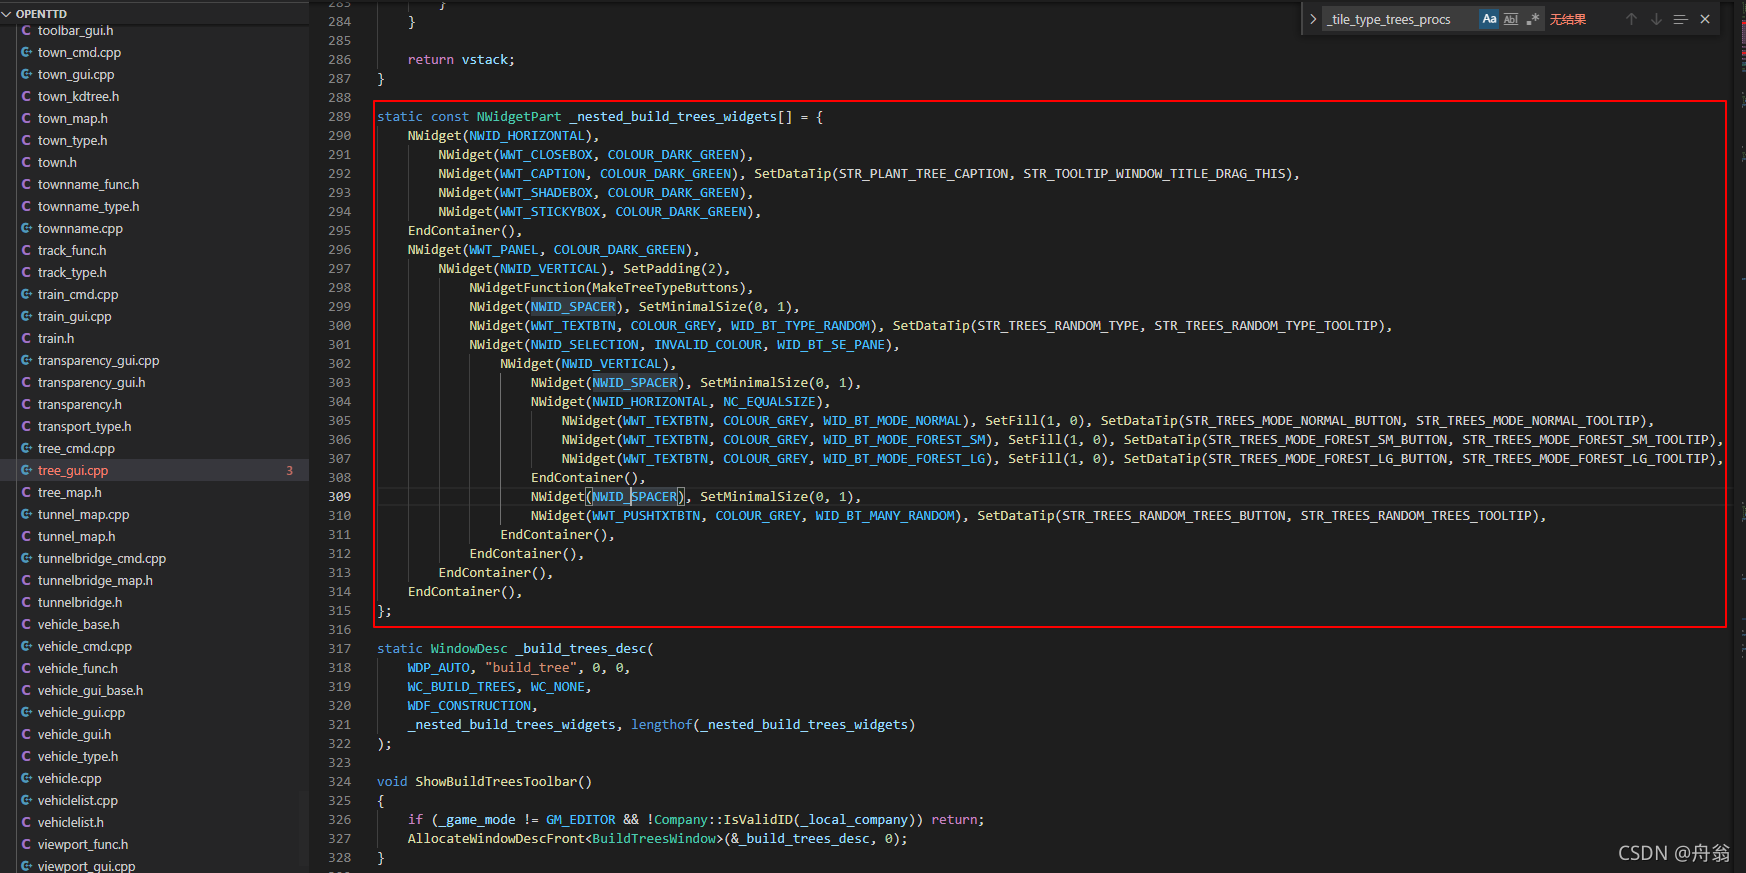Open transparency_gui.h file
The width and height of the screenshot is (1746, 873).
tap(154, 382)
